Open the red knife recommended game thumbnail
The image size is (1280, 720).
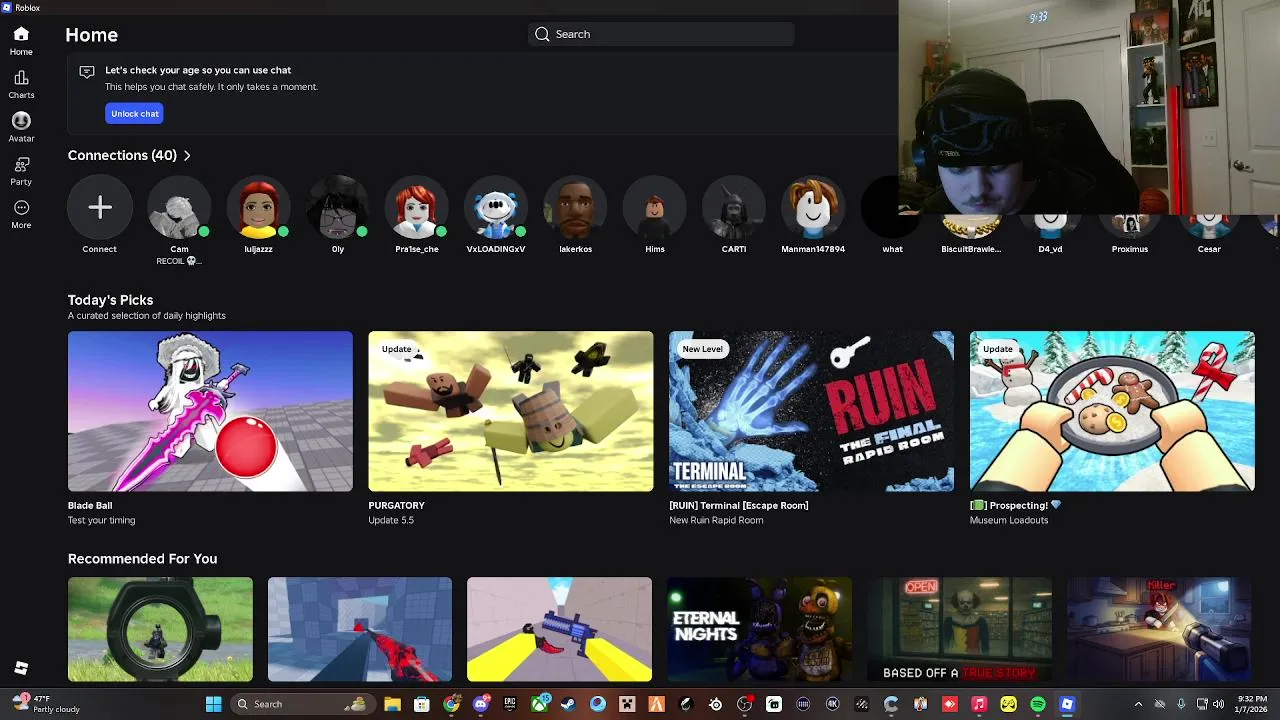pyautogui.click(x=360, y=629)
